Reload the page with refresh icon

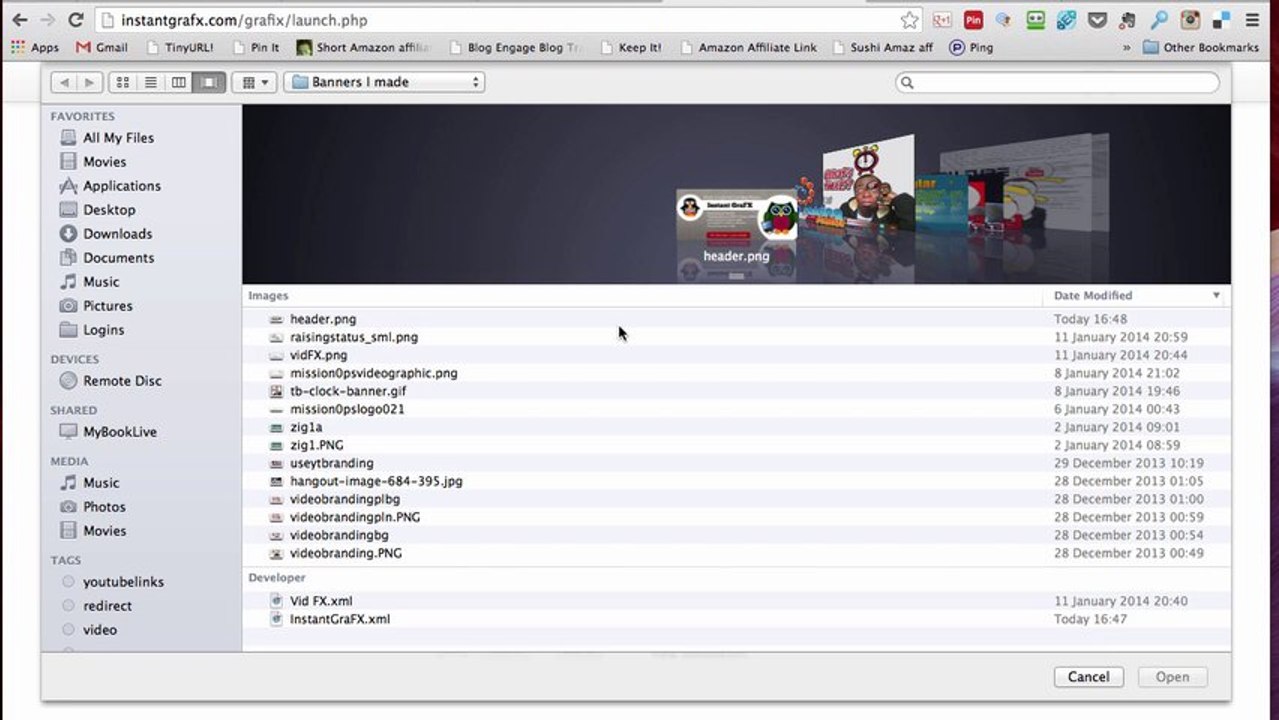[76, 20]
